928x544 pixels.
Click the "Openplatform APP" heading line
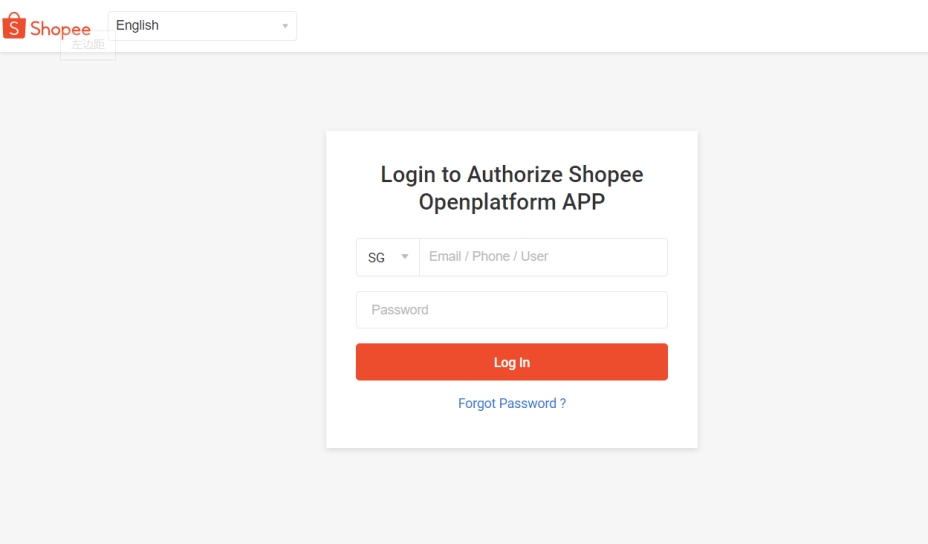point(512,203)
